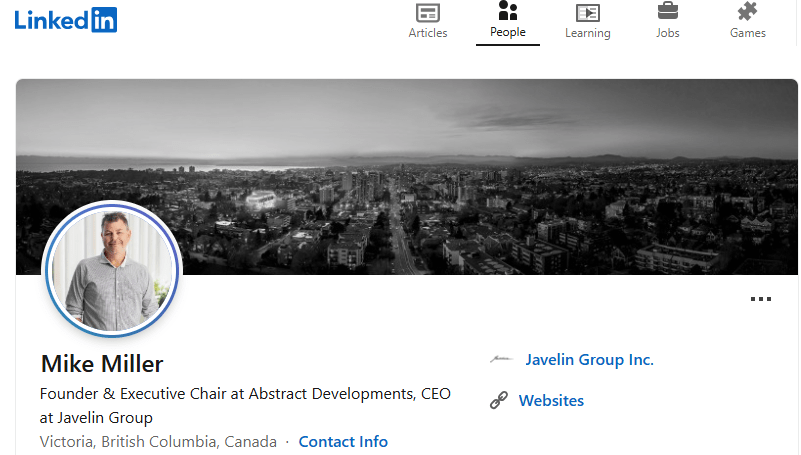Open the Games puzzle piece icon
Screen dimensions: 801x455
point(747,12)
